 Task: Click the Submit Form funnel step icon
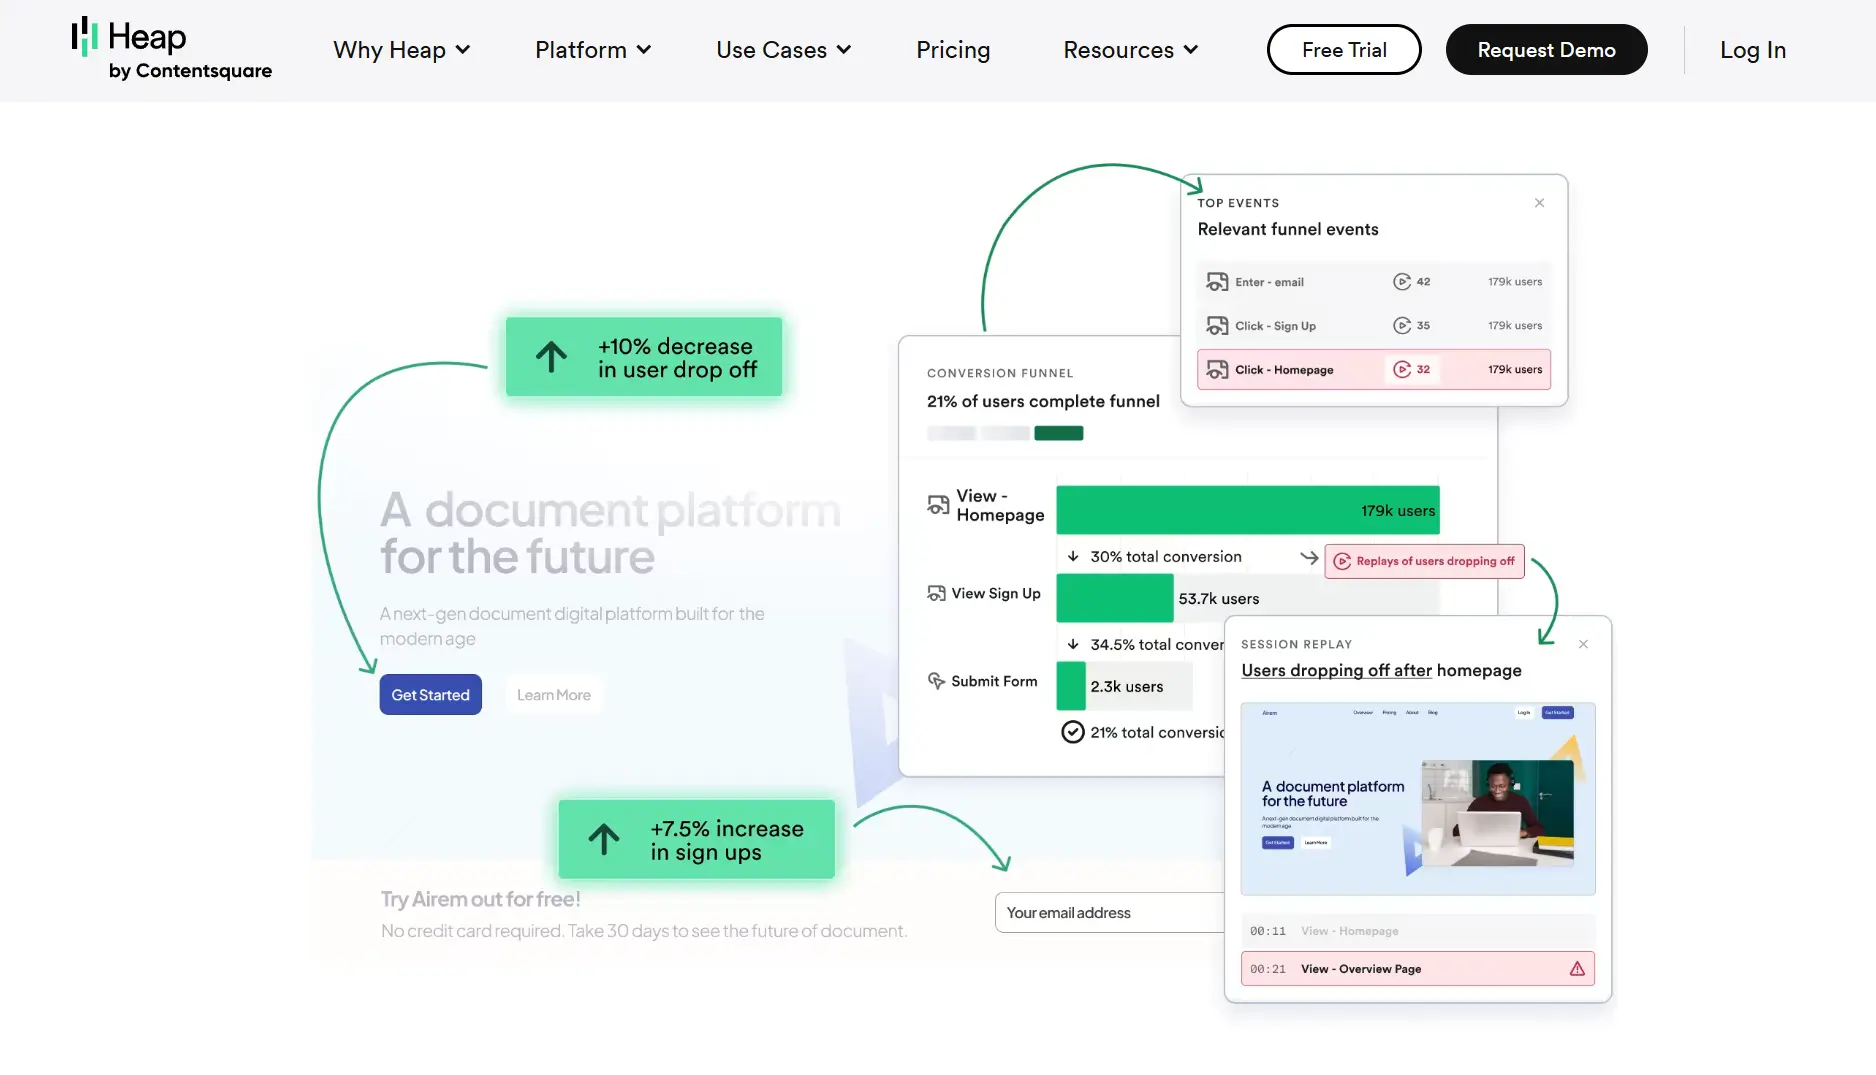[x=936, y=681]
